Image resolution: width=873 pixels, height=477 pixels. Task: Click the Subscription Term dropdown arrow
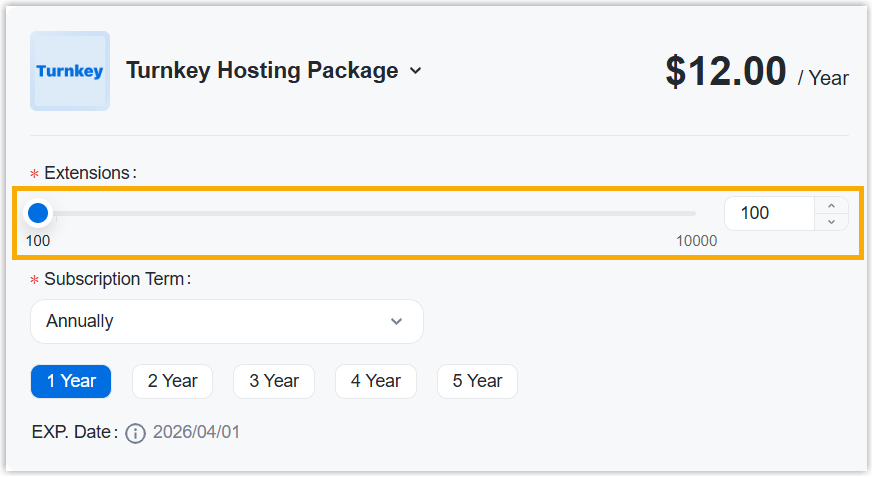point(396,321)
